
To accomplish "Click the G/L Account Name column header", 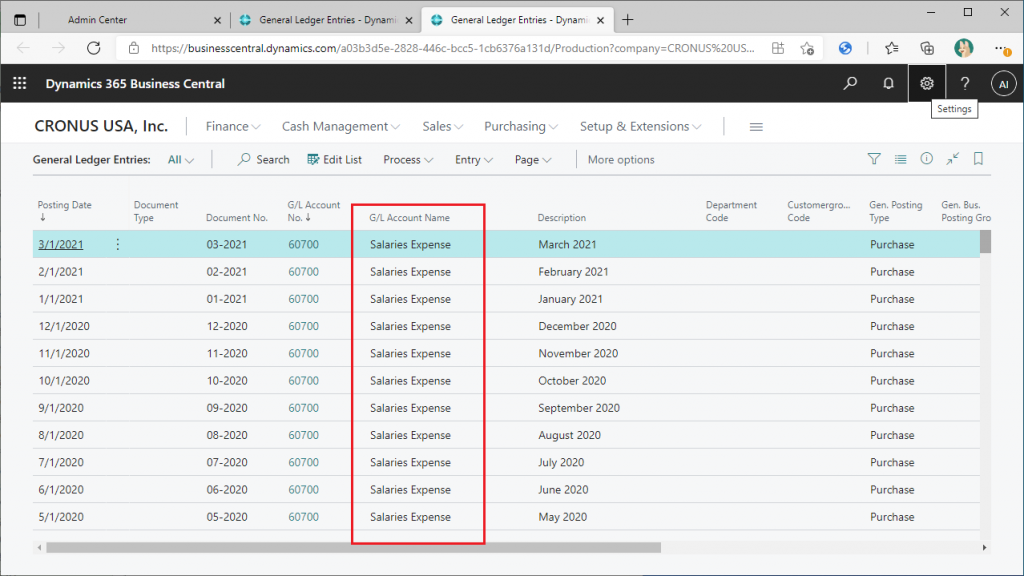I will pos(409,217).
